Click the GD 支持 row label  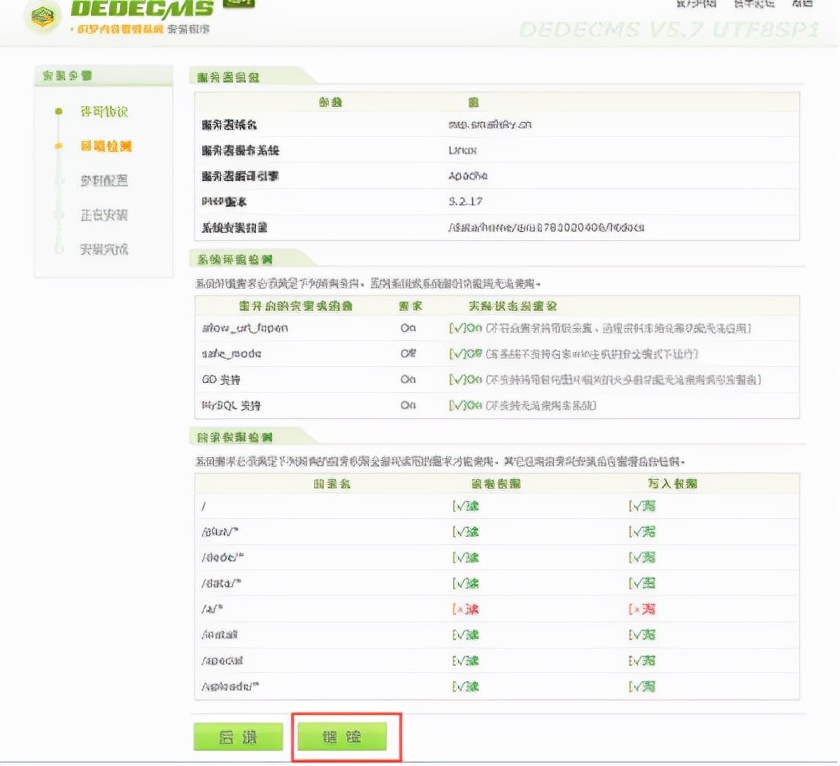221,379
